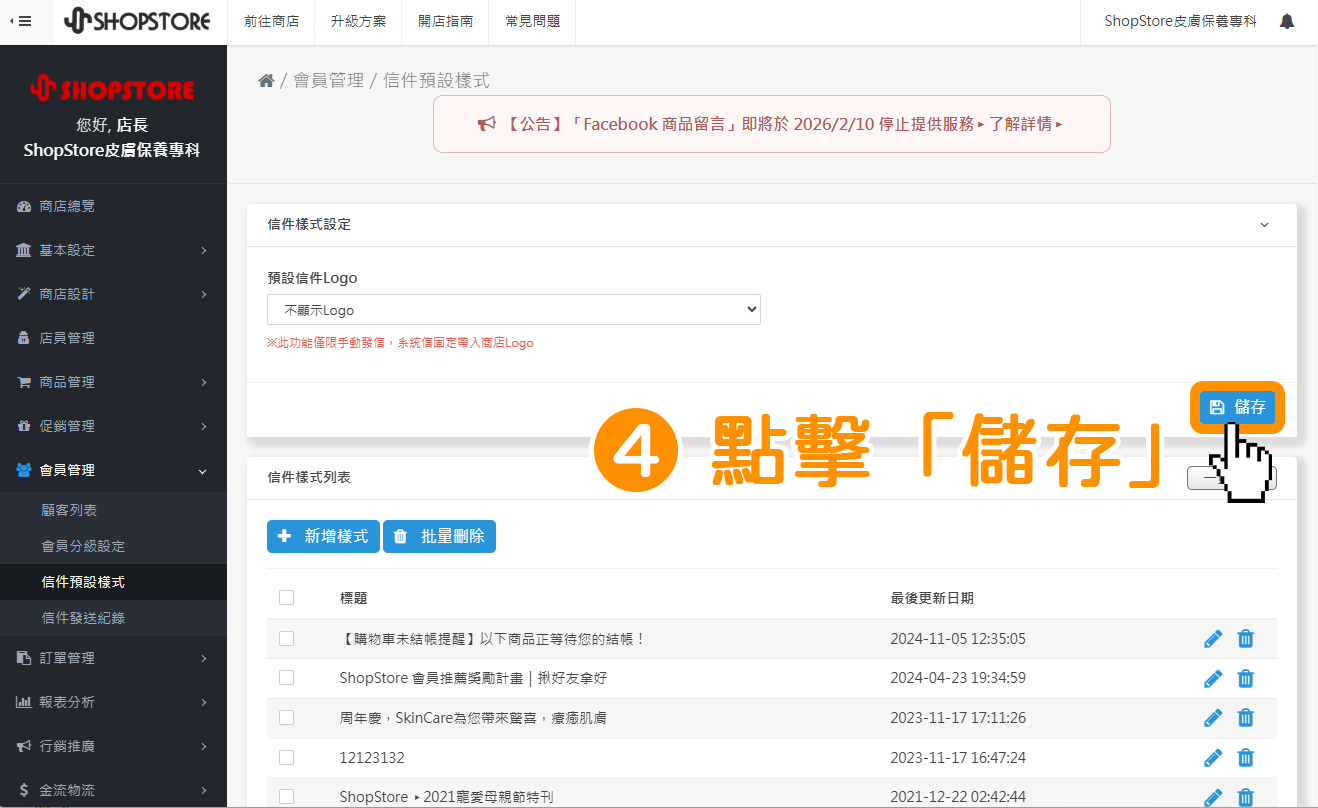Click the home icon in the breadcrumb

(266, 80)
